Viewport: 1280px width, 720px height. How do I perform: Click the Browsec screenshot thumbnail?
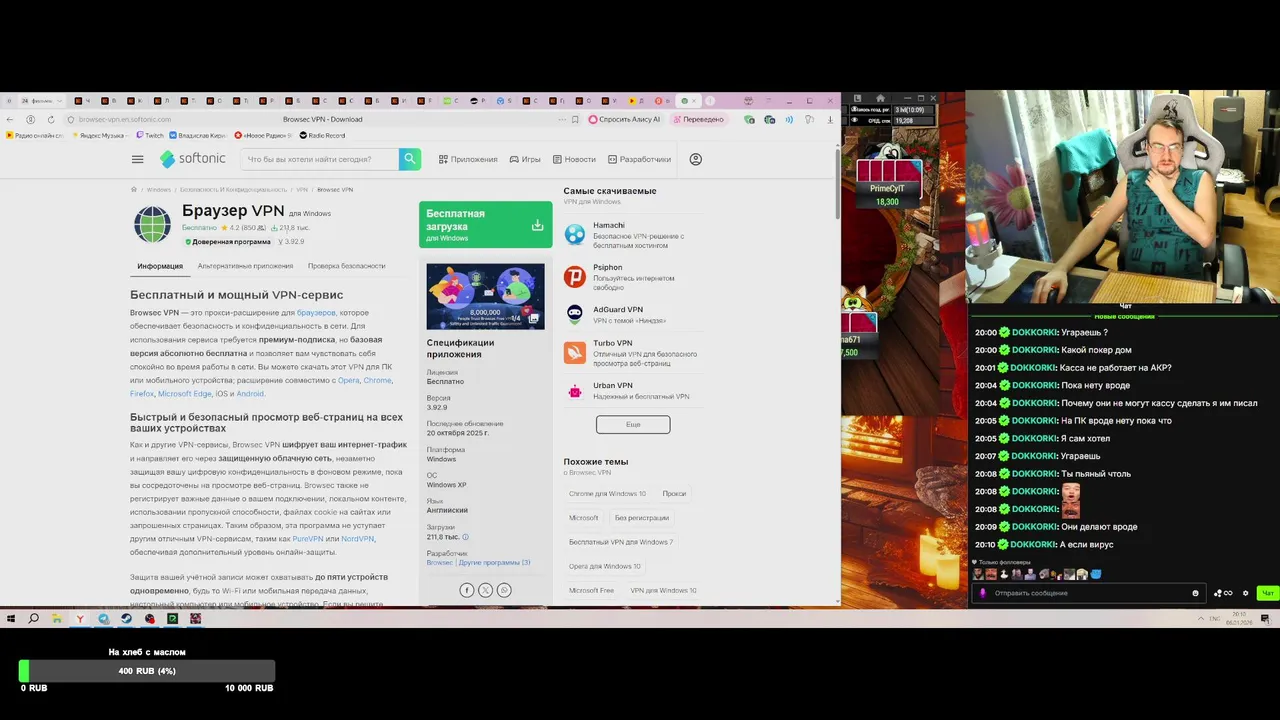click(485, 296)
